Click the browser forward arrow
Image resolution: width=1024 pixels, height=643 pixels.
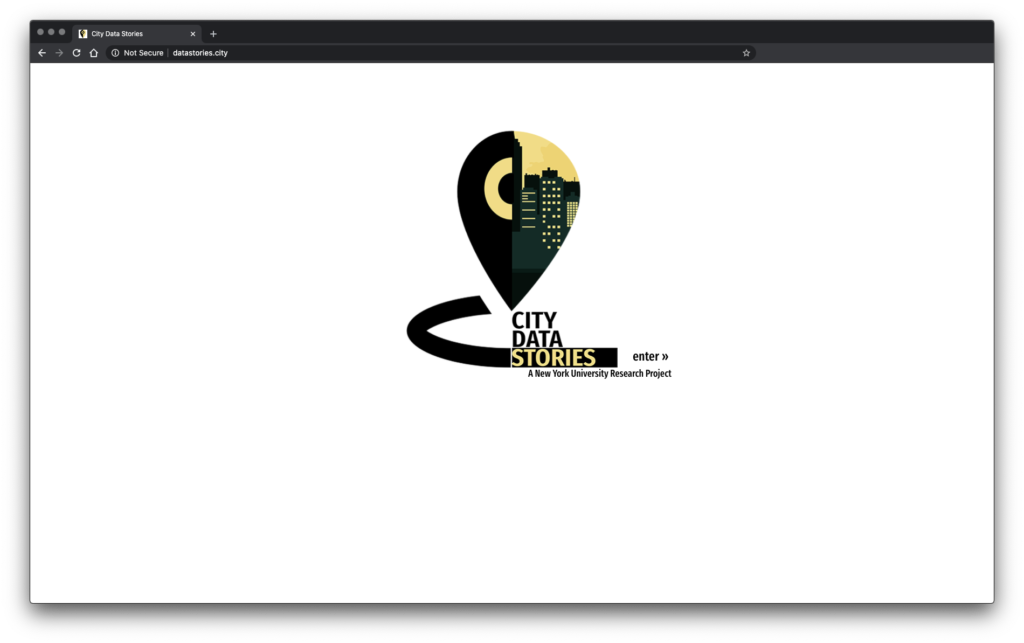click(59, 53)
